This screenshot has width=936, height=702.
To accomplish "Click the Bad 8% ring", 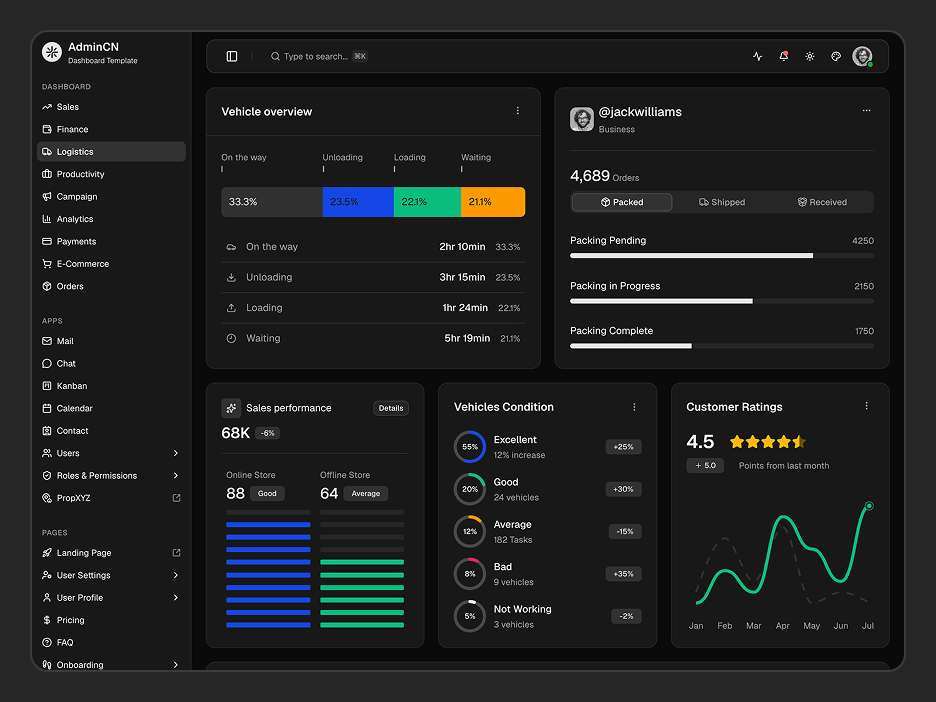I will pos(470,574).
